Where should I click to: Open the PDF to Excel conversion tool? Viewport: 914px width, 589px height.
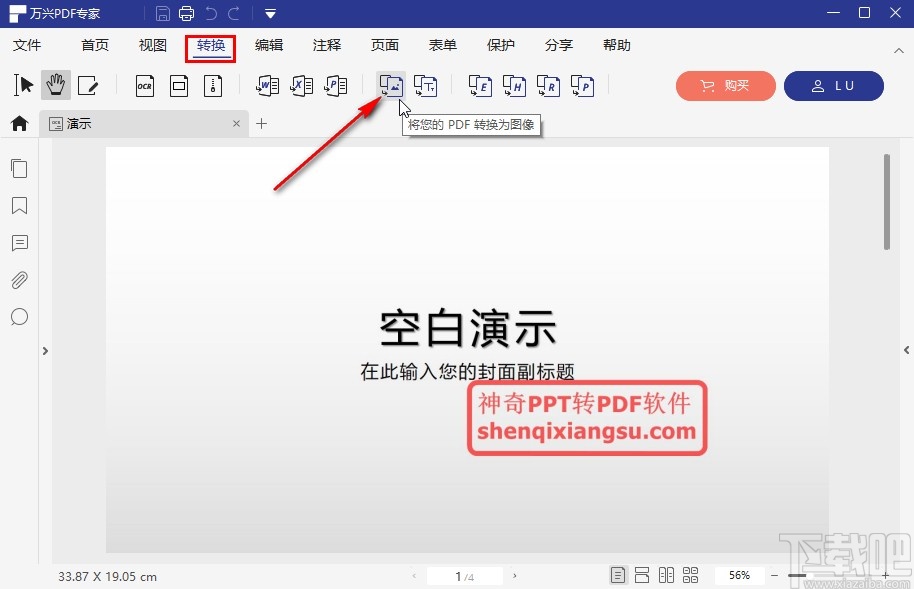[x=301, y=85]
